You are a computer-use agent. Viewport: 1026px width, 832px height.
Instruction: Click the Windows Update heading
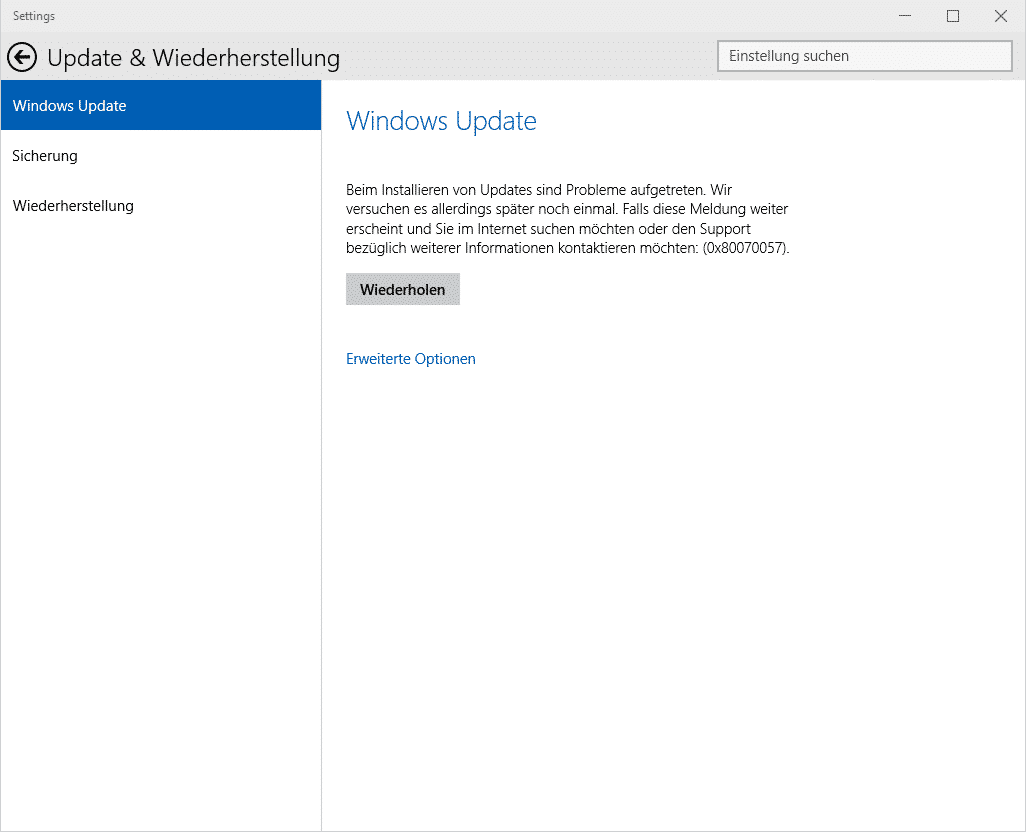point(441,121)
